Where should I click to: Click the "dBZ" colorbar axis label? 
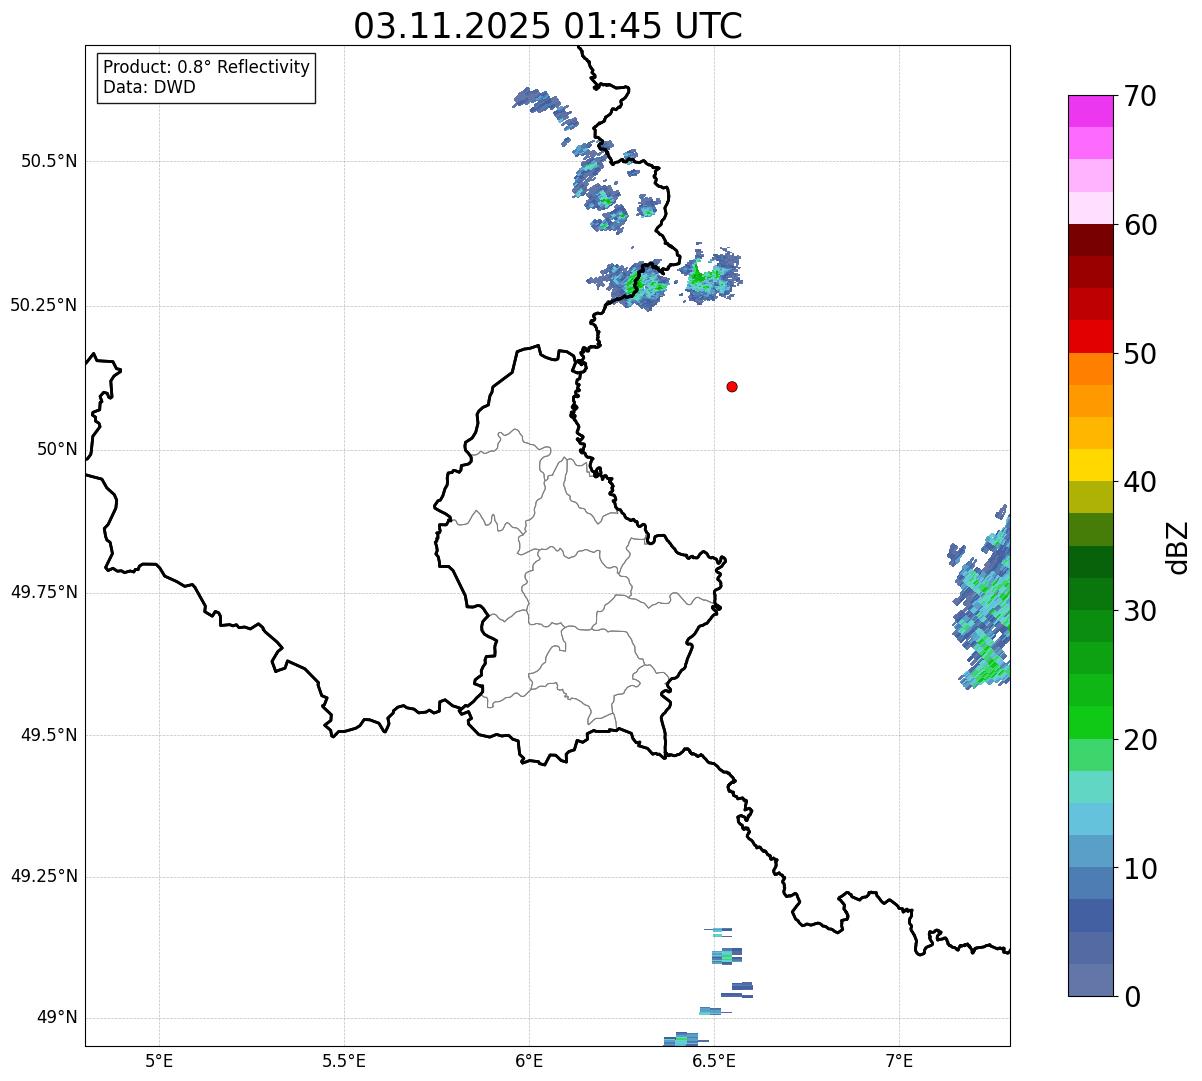1178,547
